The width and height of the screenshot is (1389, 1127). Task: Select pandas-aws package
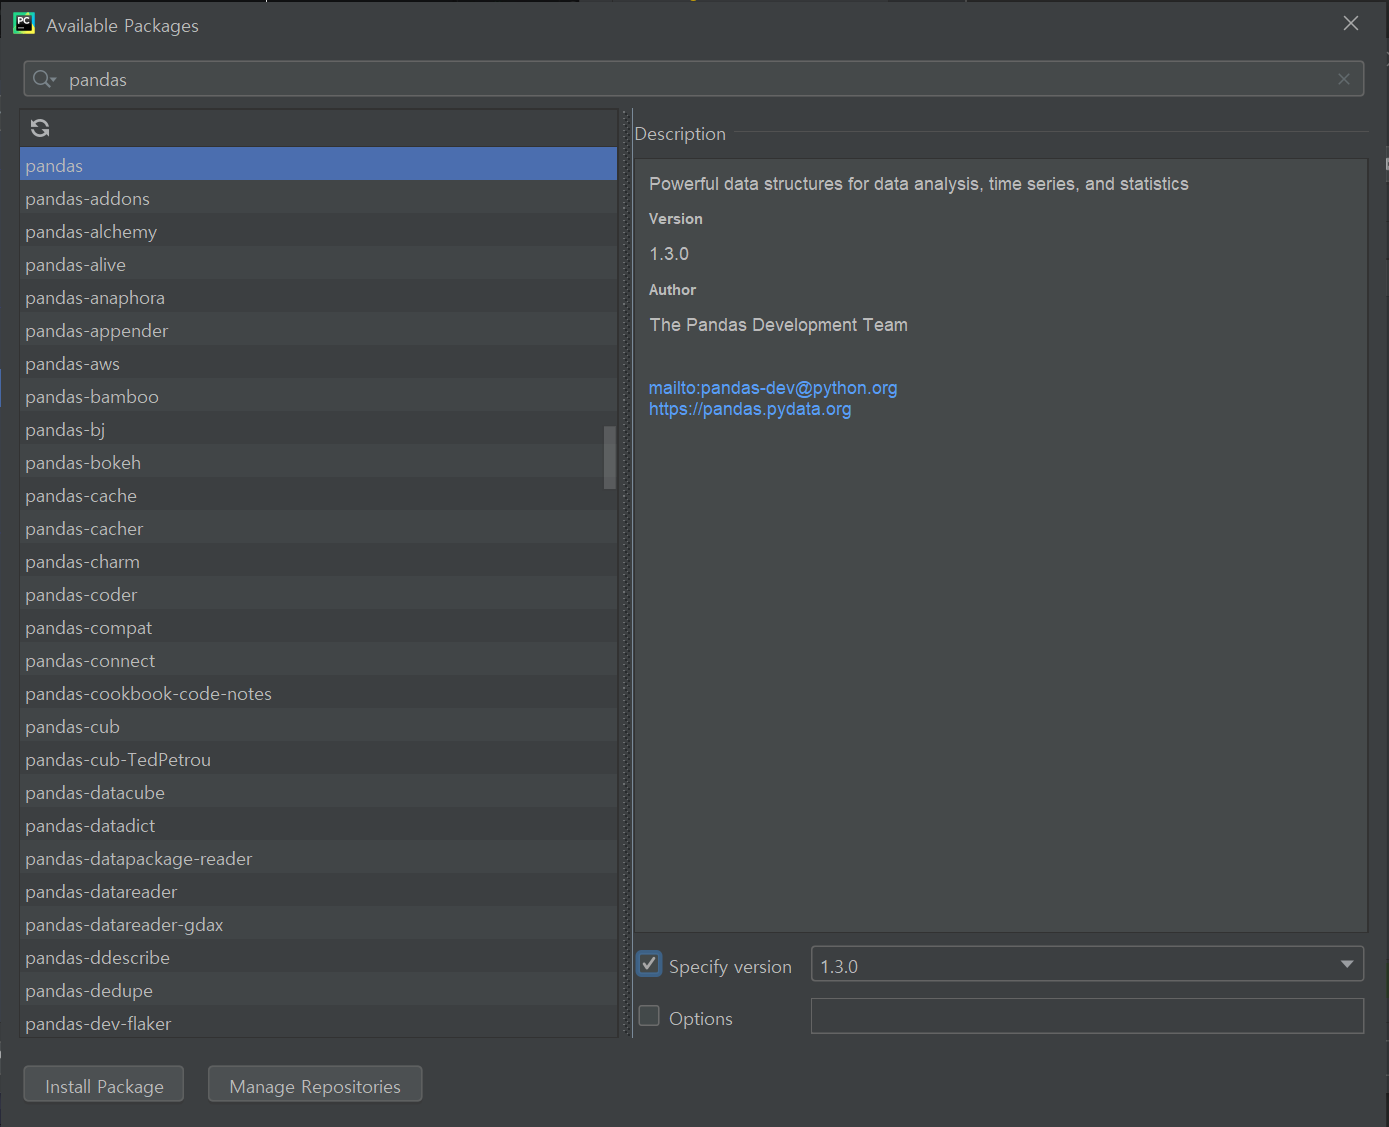click(x=318, y=363)
